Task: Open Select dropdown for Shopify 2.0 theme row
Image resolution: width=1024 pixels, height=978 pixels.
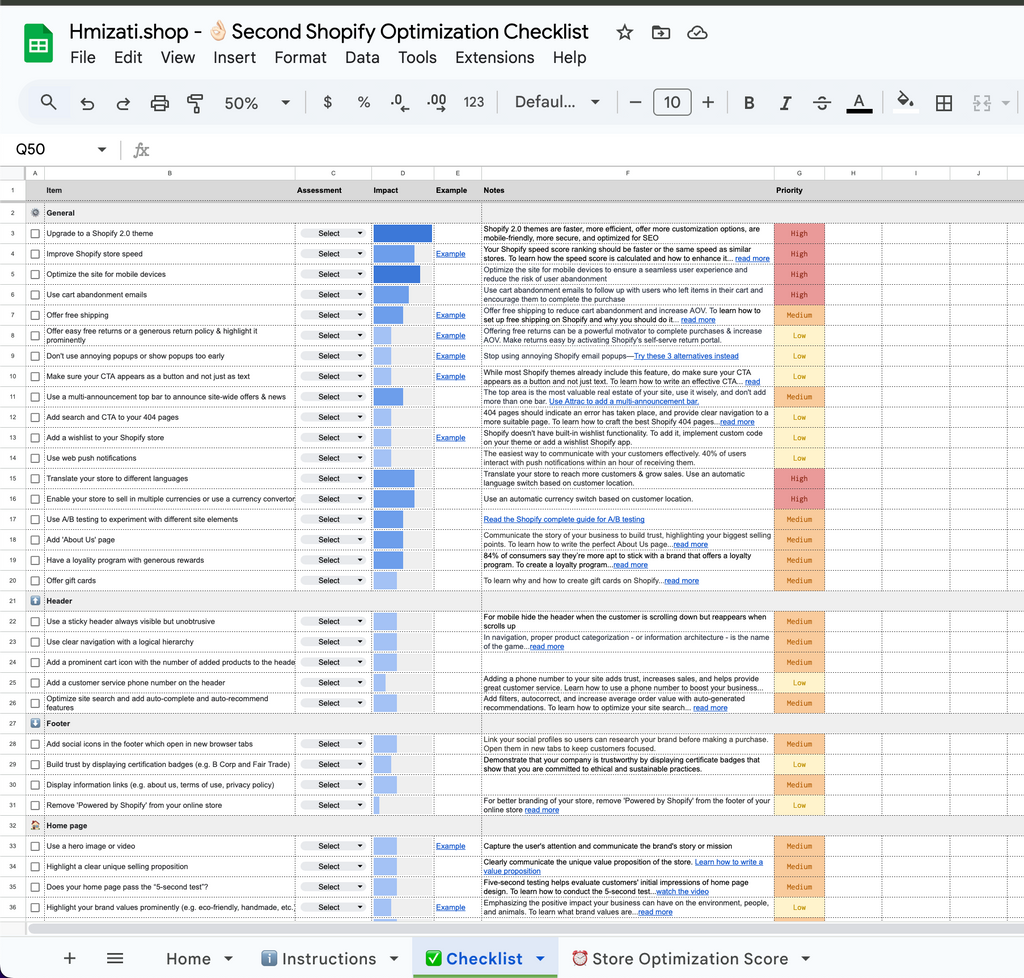Action: point(333,233)
